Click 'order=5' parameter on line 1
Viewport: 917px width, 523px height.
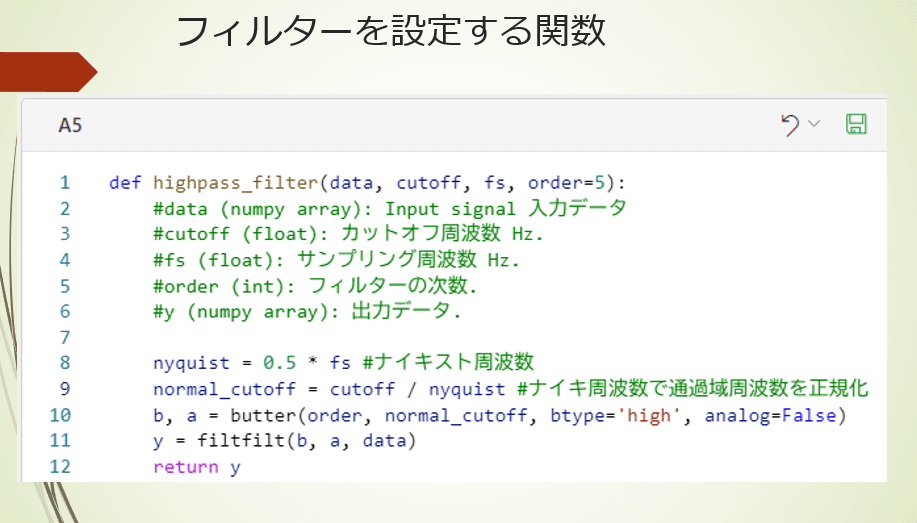(x=567, y=183)
